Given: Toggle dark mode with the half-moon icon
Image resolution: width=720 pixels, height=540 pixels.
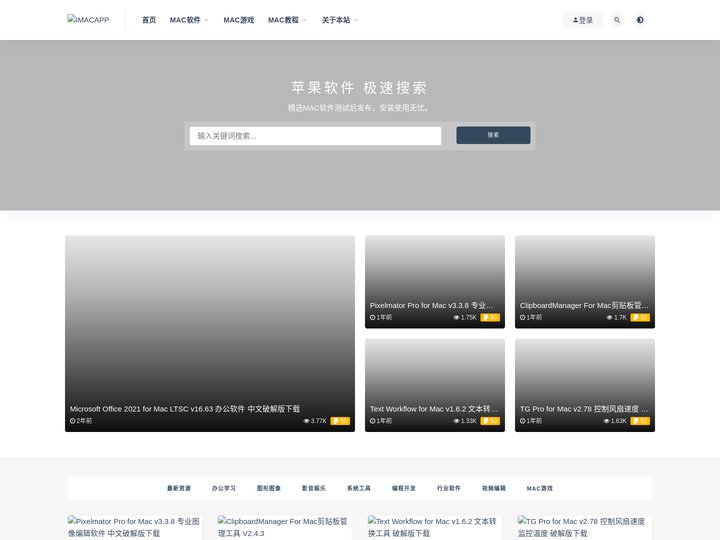Looking at the screenshot, I should 640,20.
